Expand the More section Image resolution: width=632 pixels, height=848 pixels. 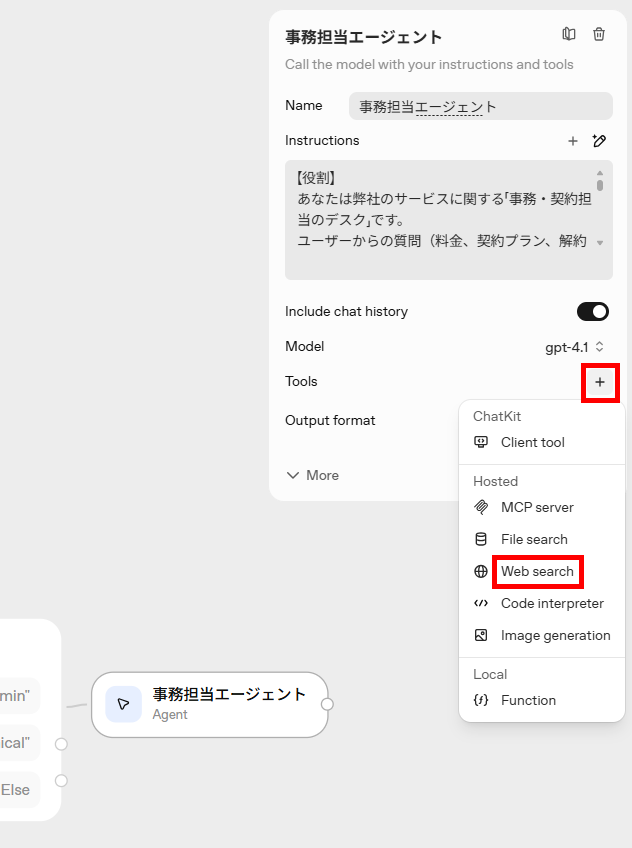coord(313,475)
